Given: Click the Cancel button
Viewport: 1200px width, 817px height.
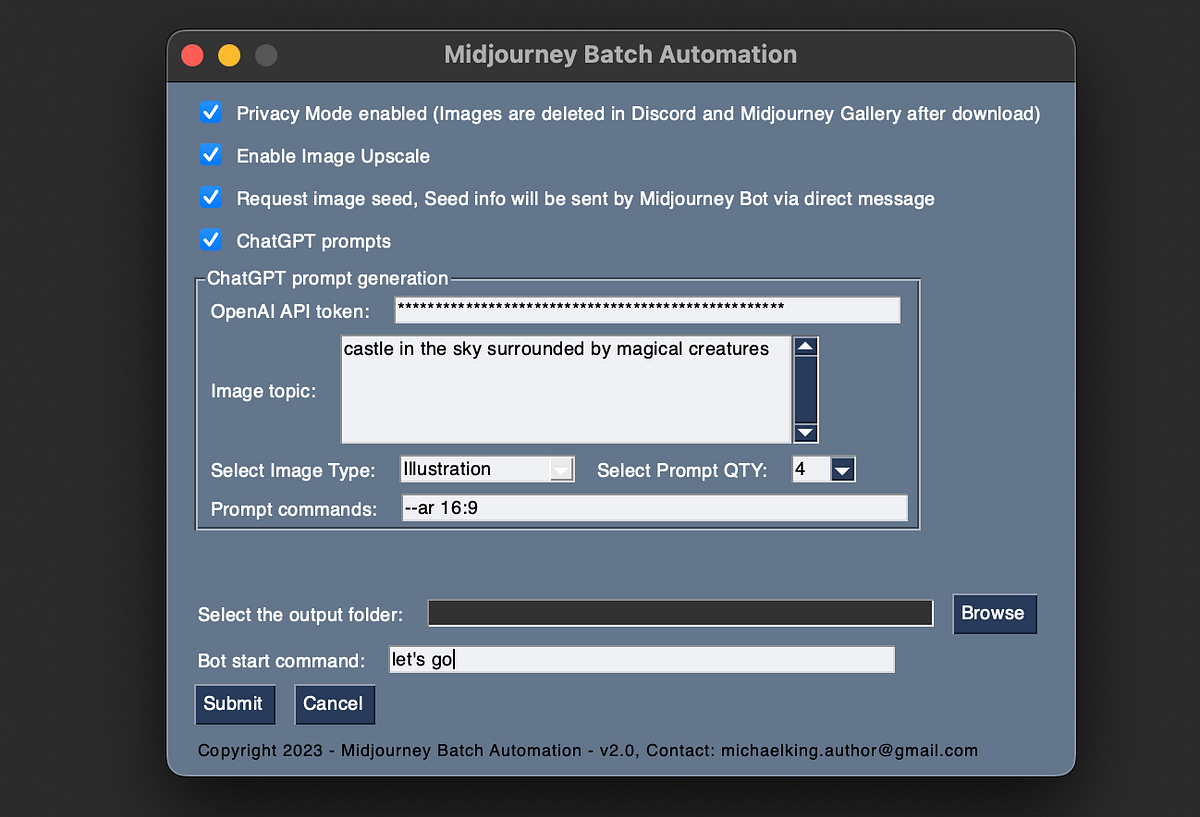Looking at the screenshot, I should (334, 704).
